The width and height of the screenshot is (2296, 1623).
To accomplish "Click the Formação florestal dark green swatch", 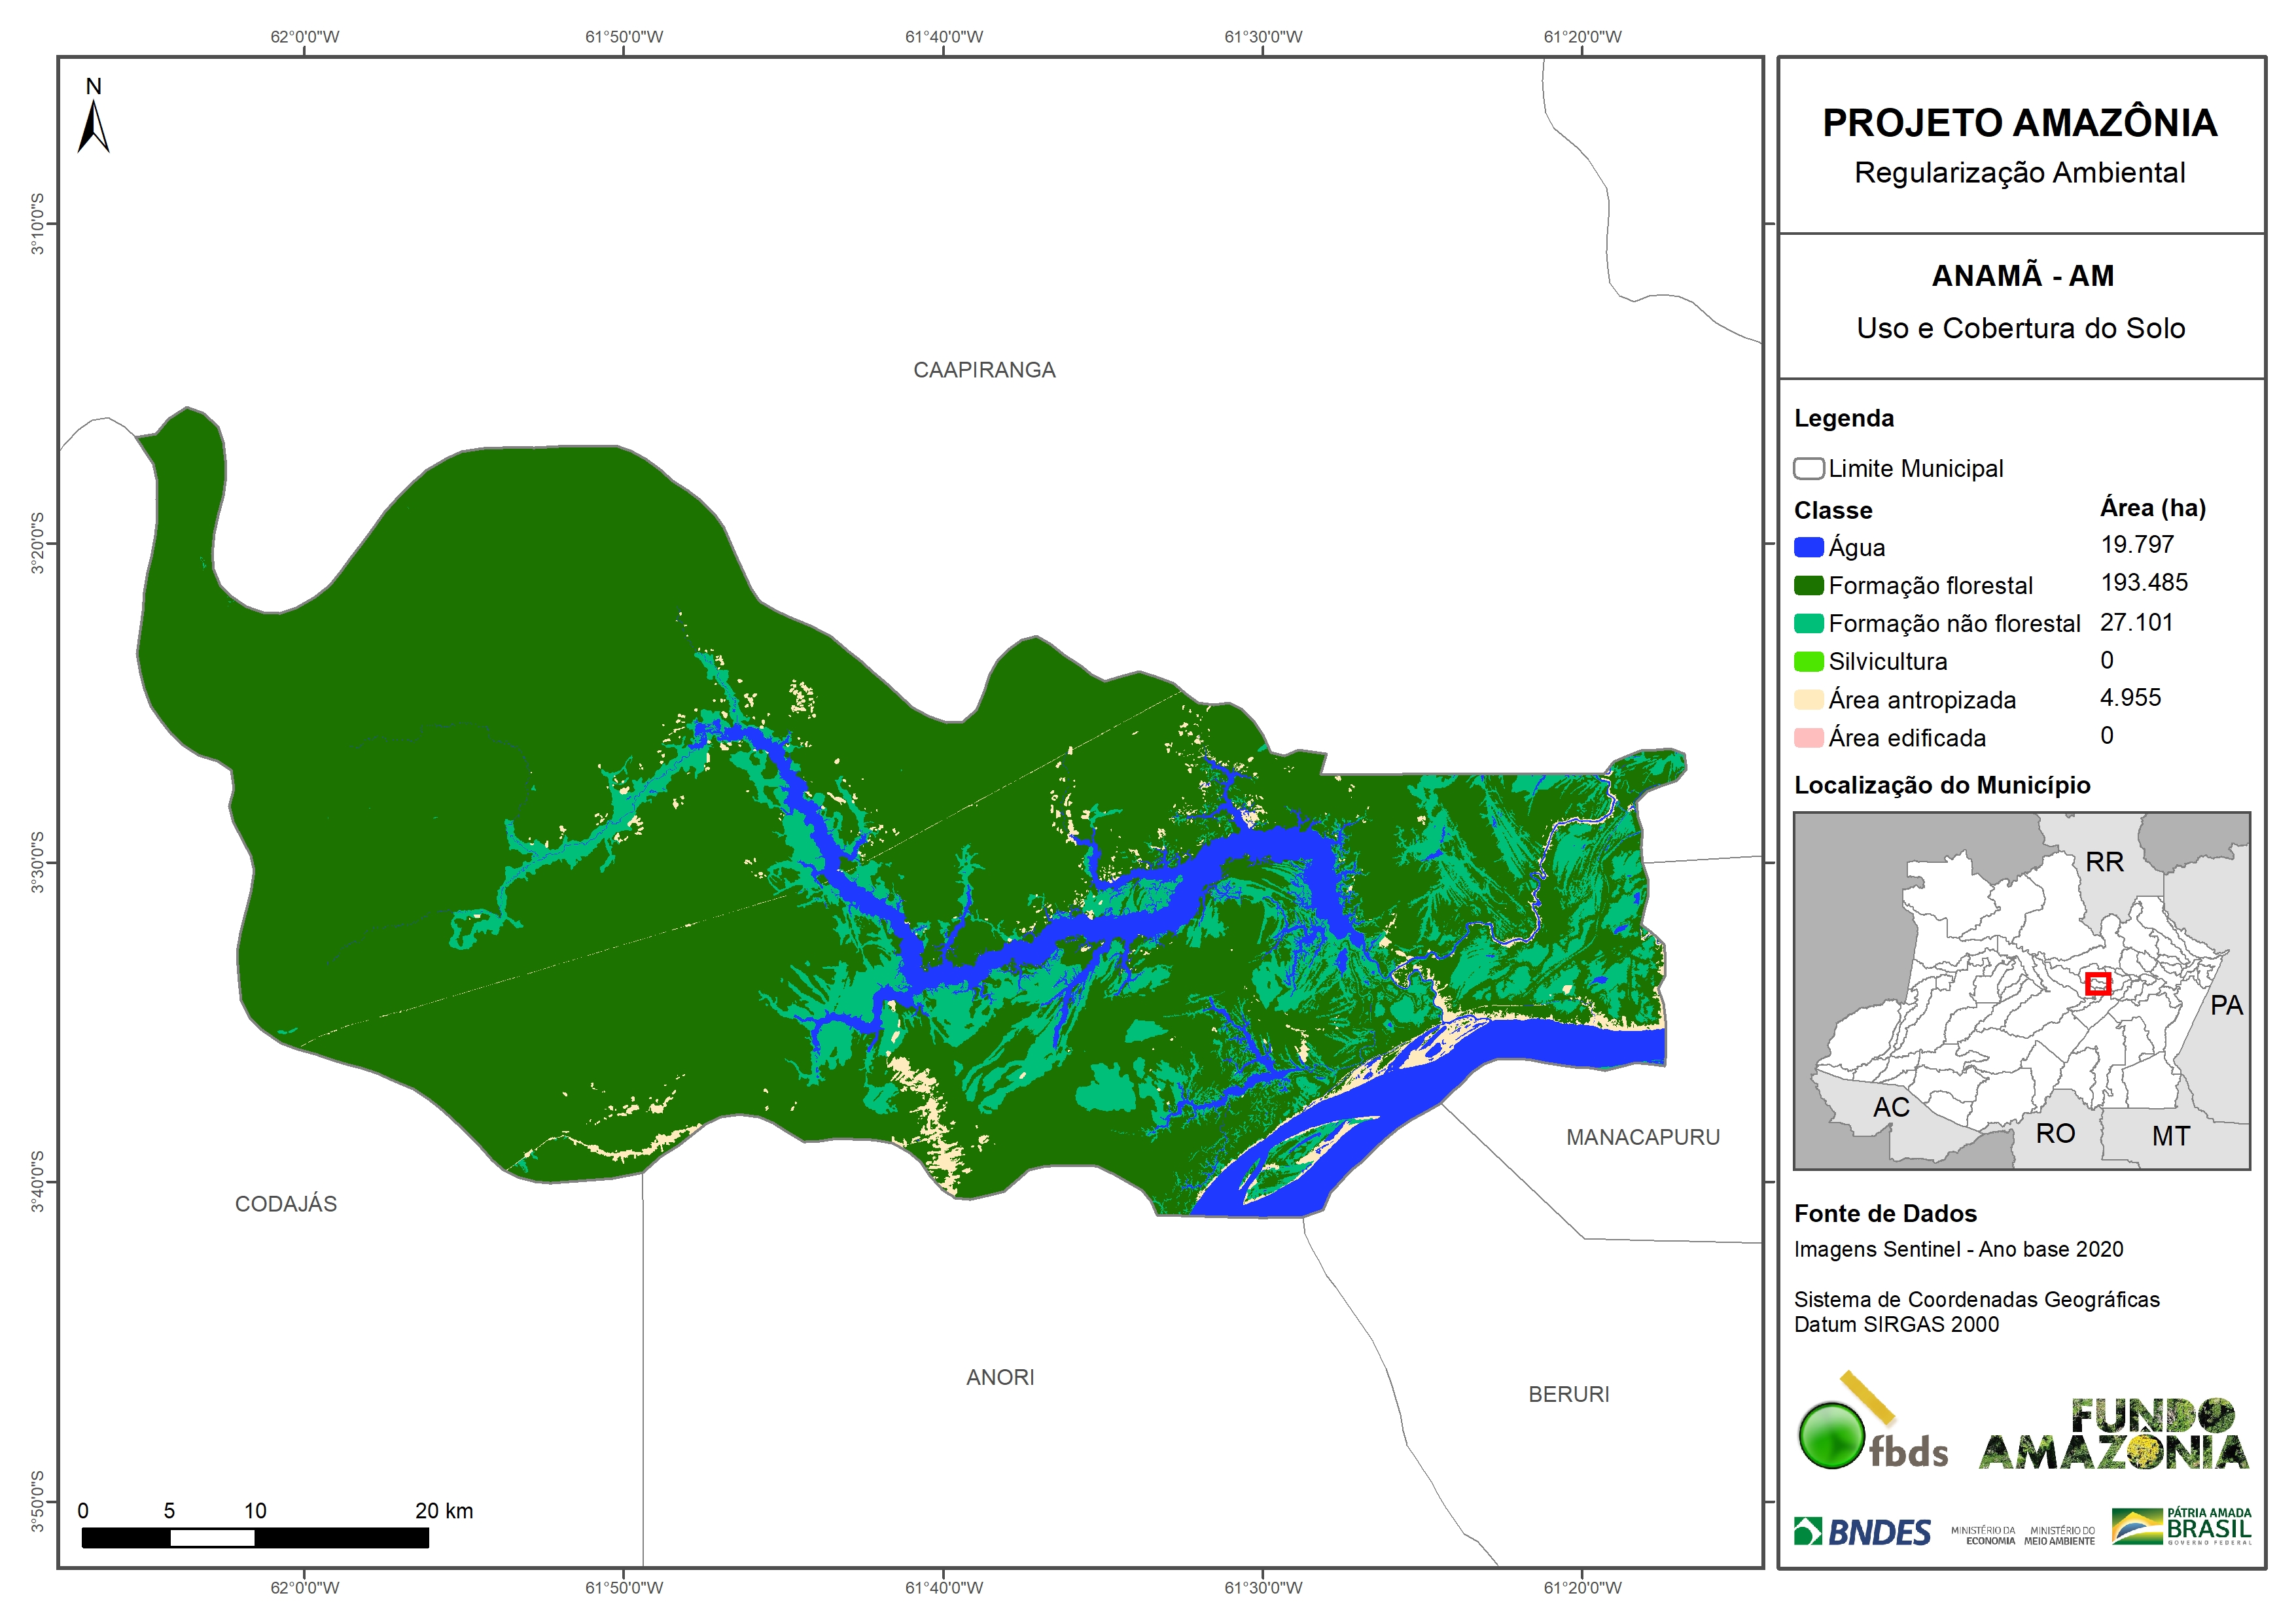I will [x=1808, y=585].
